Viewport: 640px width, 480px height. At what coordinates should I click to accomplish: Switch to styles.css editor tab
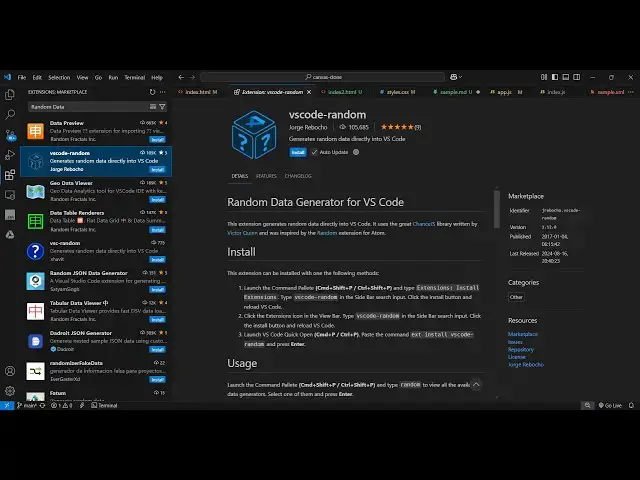[398, 92]
